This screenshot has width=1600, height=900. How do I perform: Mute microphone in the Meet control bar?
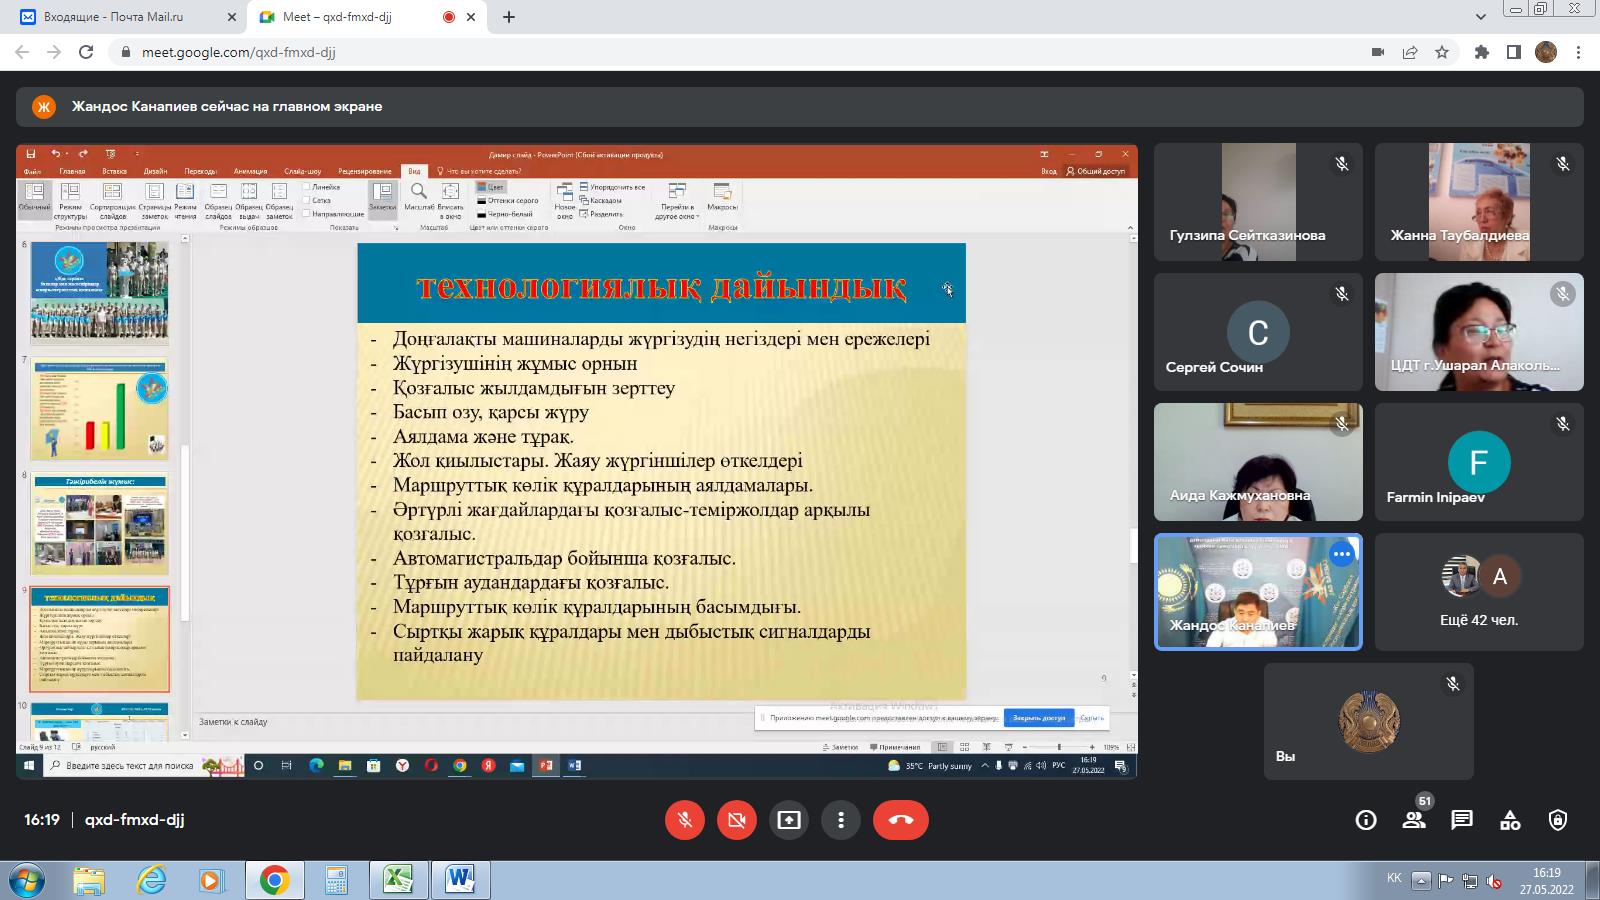point(685,820)
